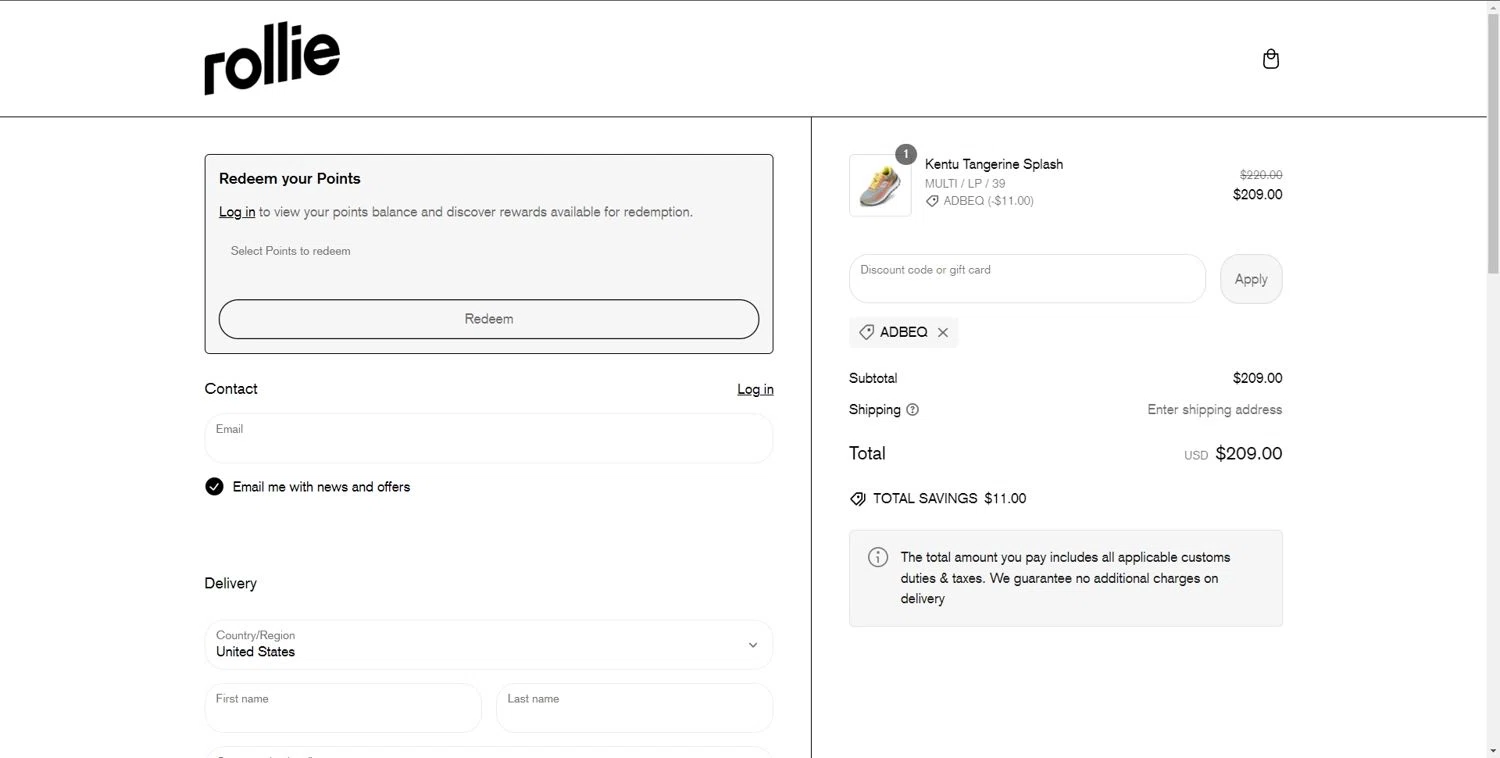The image size is (1500, 758).
Task: Open the Country/Region dropdown
Action: [x=489, y=644]
